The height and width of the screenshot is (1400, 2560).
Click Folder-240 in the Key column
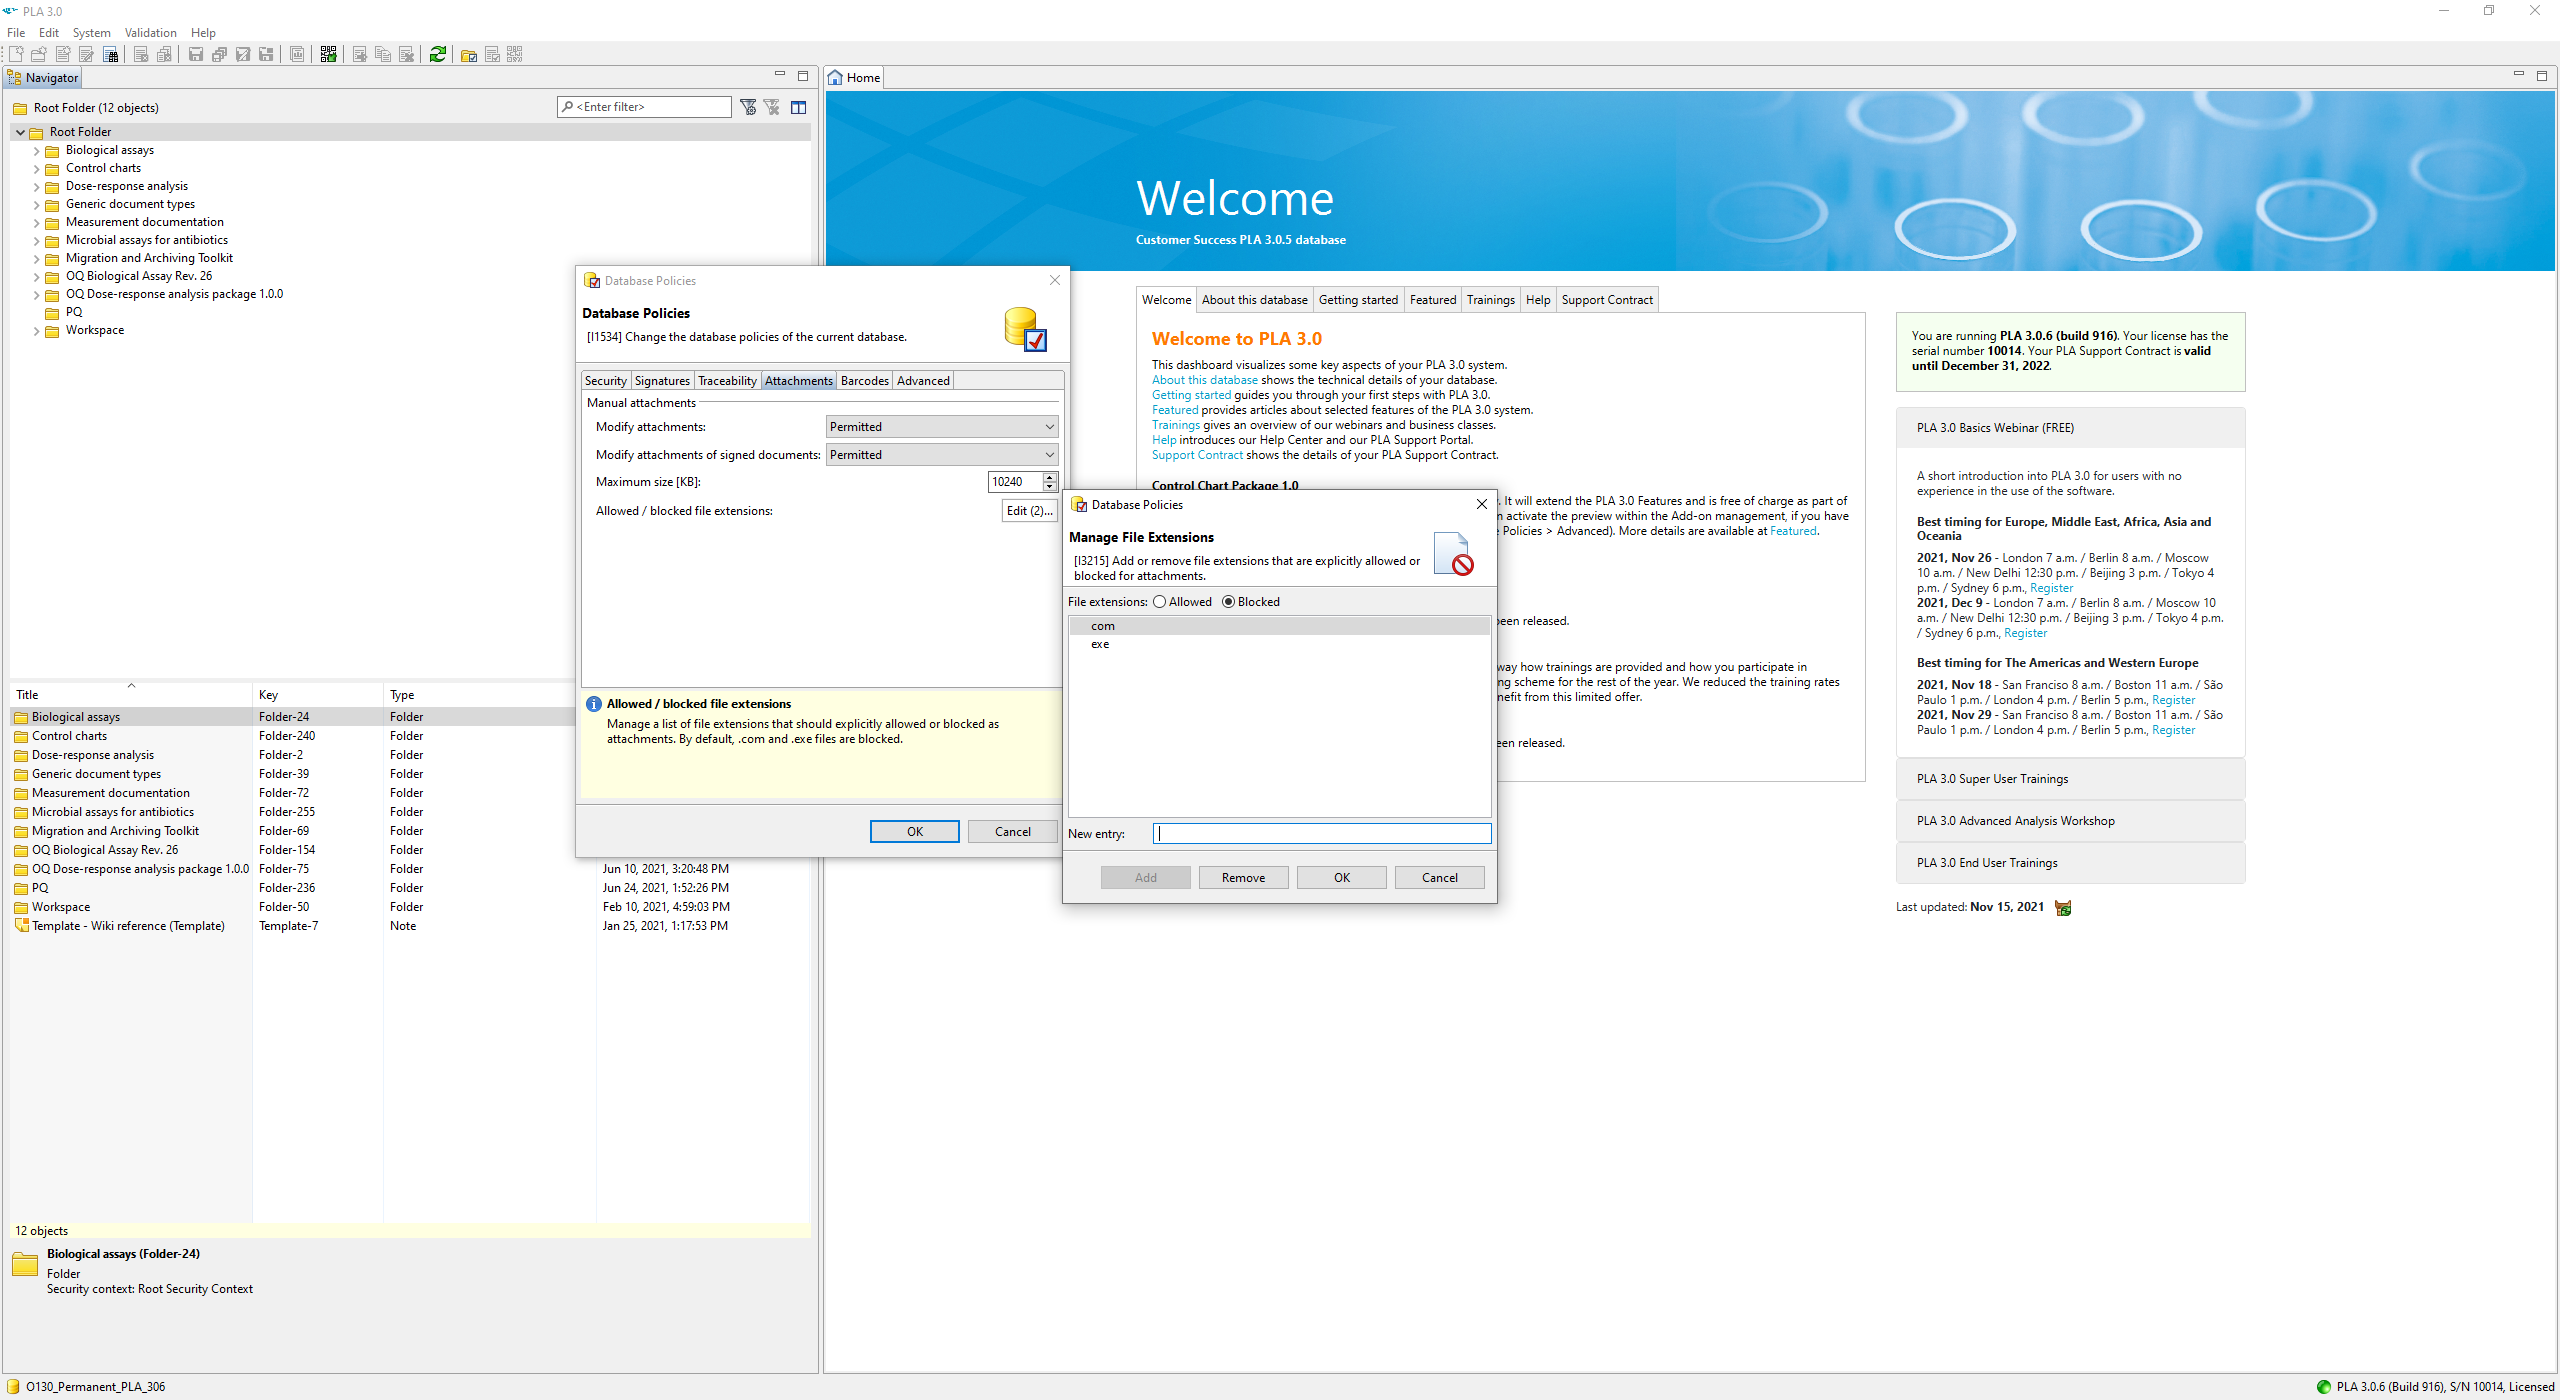[x=287, y=736]
